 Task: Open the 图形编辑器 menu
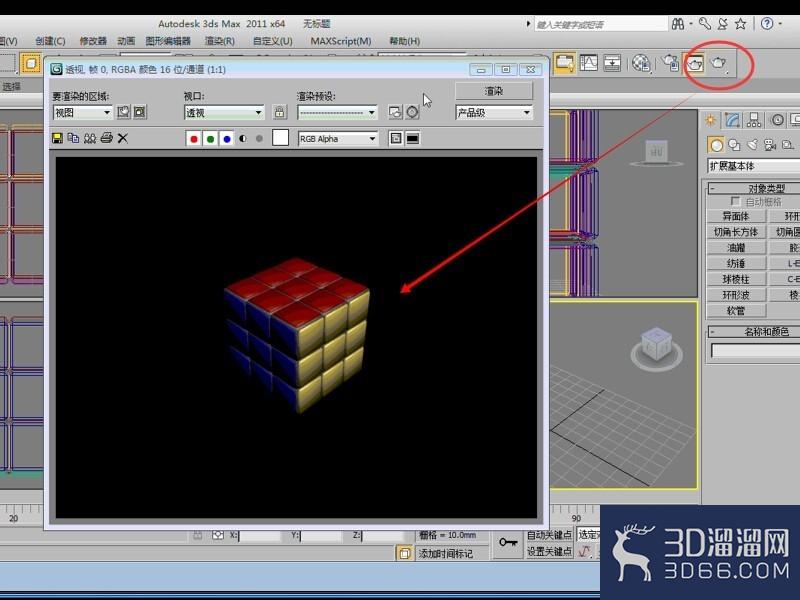tap(168, 41)
